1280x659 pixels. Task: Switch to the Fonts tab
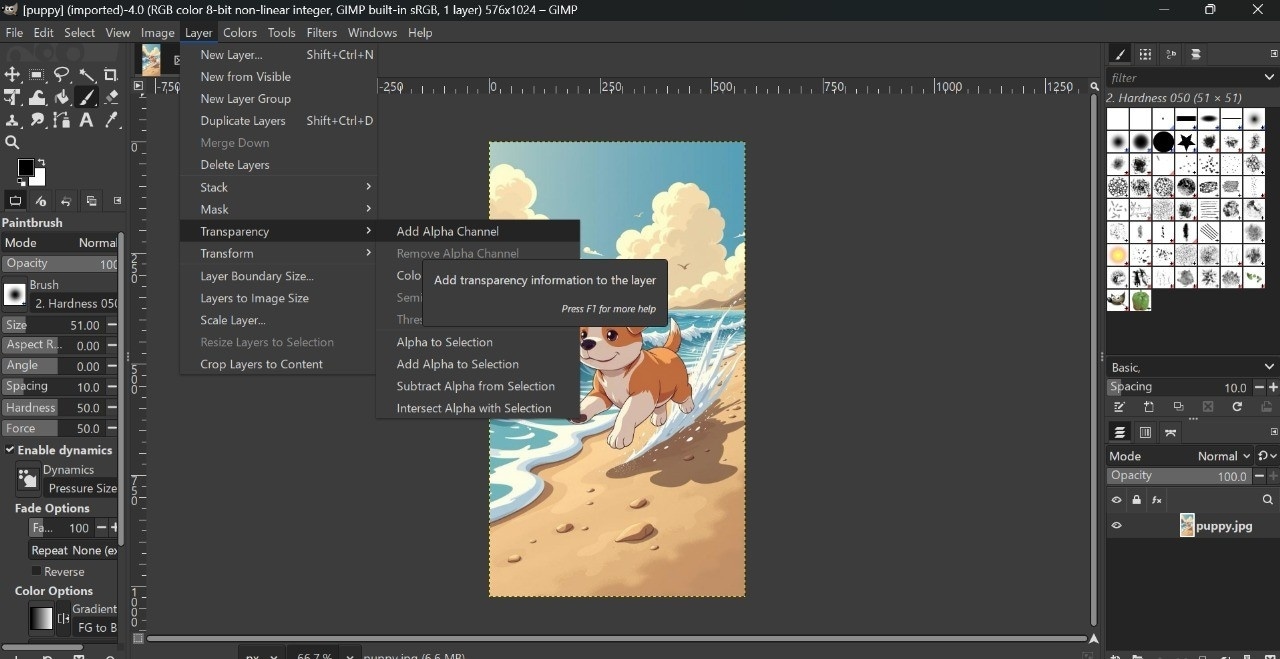click(1171, 55)
